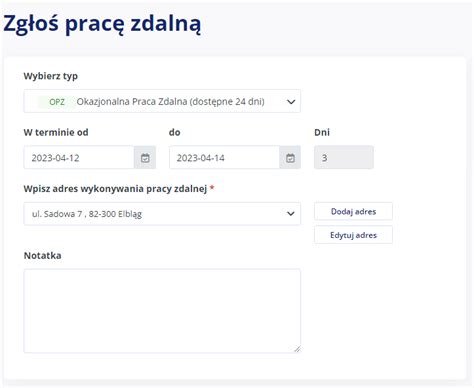
Task: Click the Wpisz adres wykonywania pracy zdalnej label
Action: tap(115, 189)
